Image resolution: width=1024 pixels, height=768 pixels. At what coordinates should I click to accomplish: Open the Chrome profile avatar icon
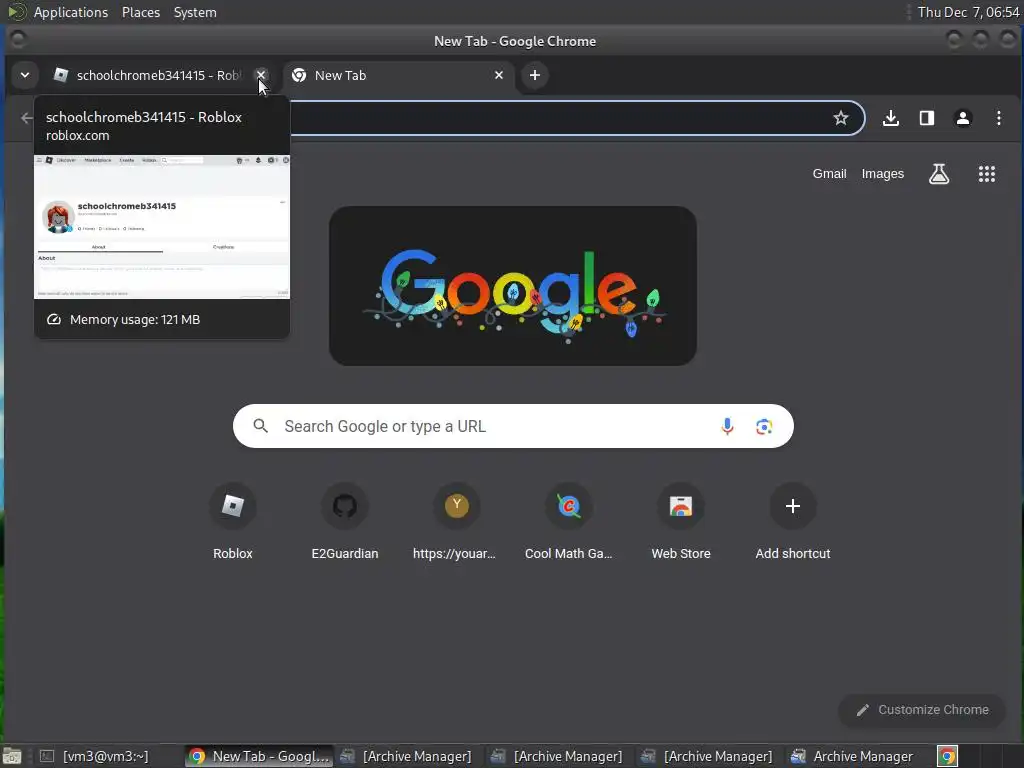coord(963,118)
